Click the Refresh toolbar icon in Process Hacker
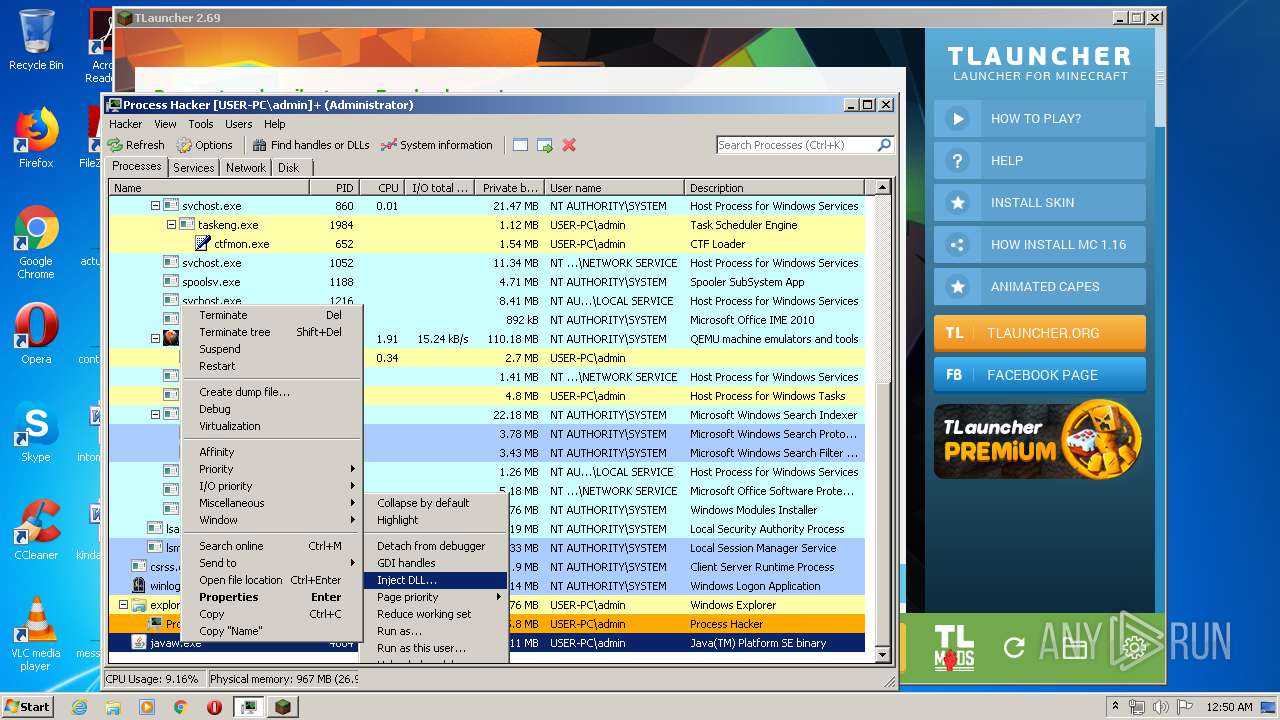The width and height of the screenshot is (1280, 720). point(117,145)
